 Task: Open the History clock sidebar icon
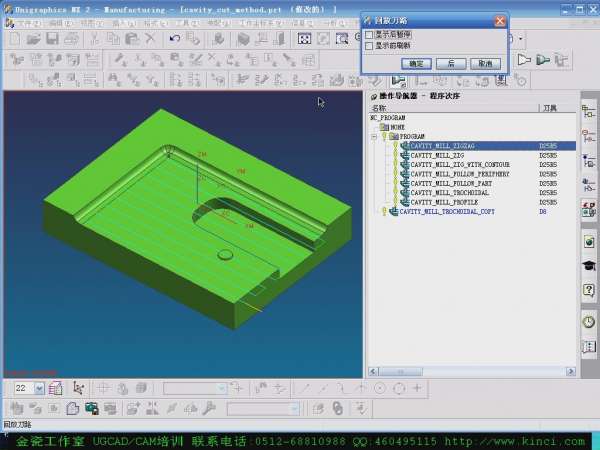click(590, 321)
